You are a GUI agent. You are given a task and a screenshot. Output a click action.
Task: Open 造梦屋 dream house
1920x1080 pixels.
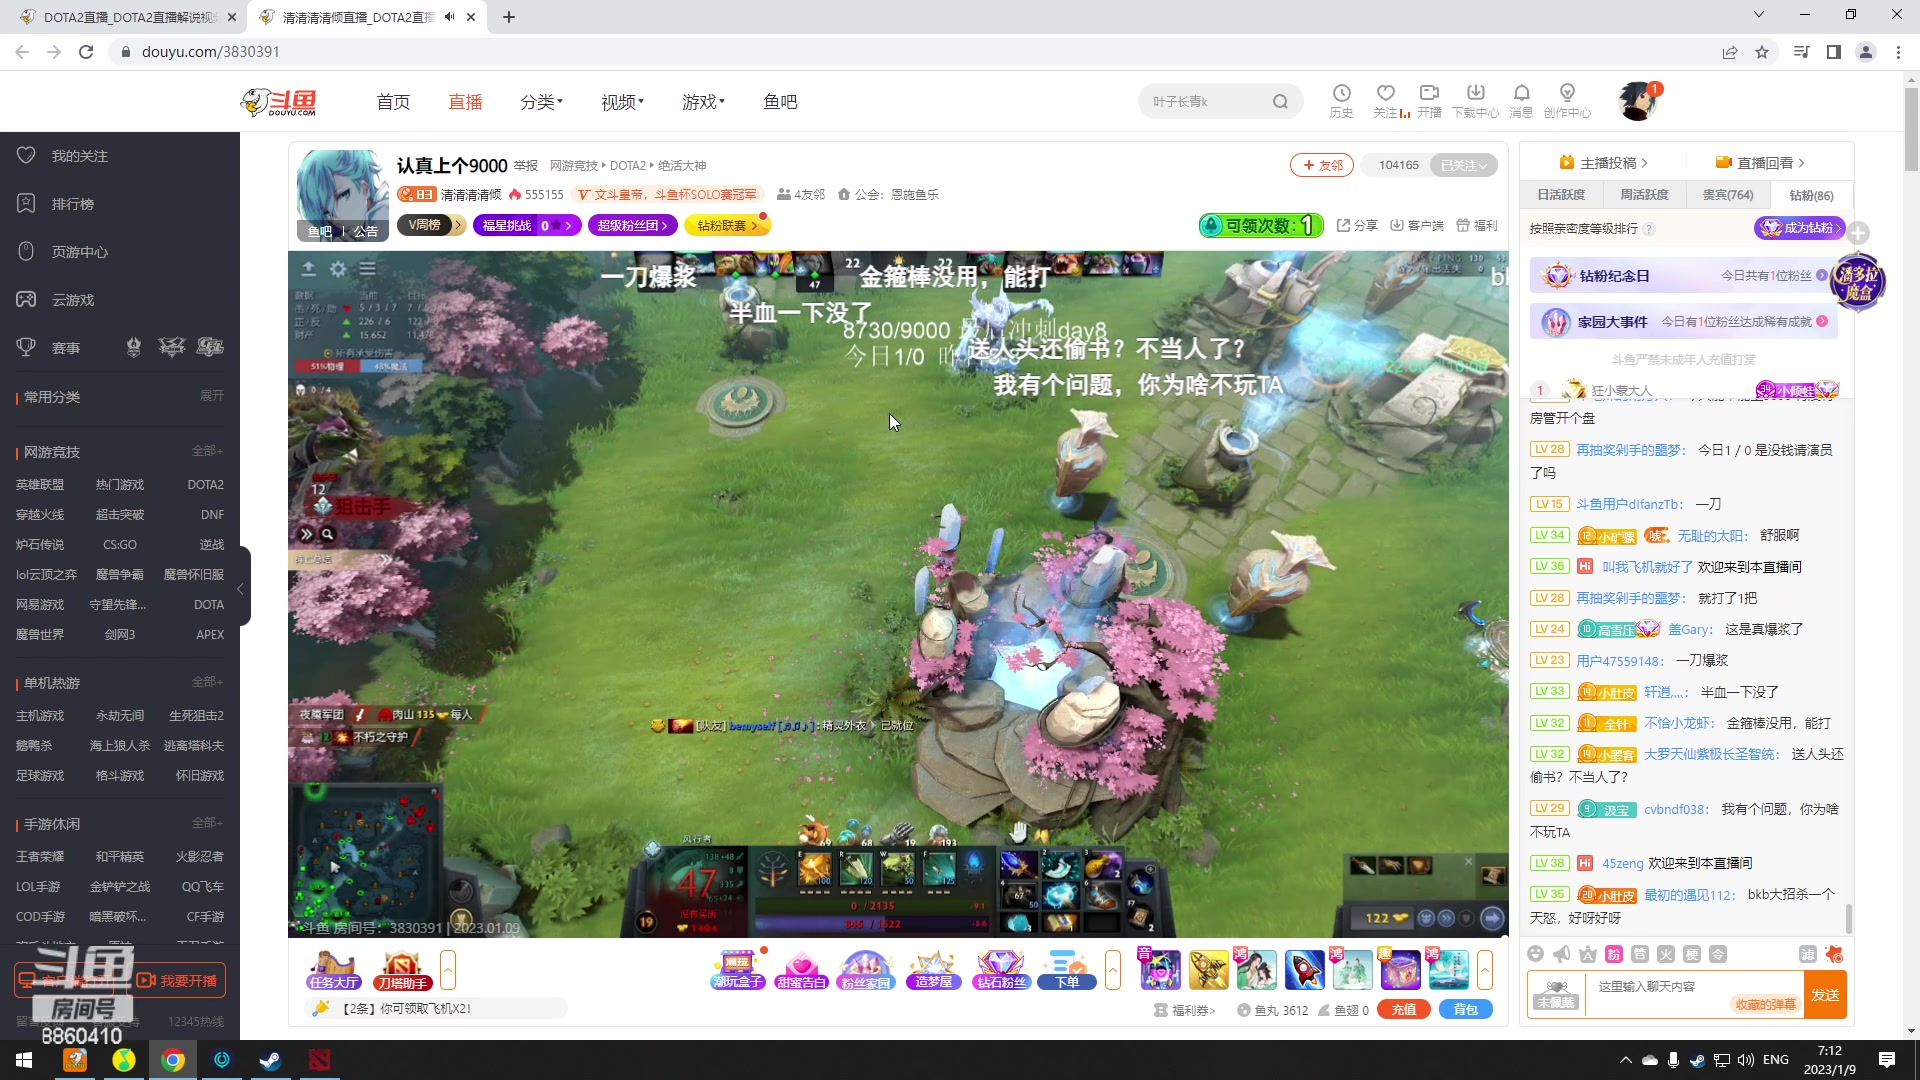[x=933, y=970]
